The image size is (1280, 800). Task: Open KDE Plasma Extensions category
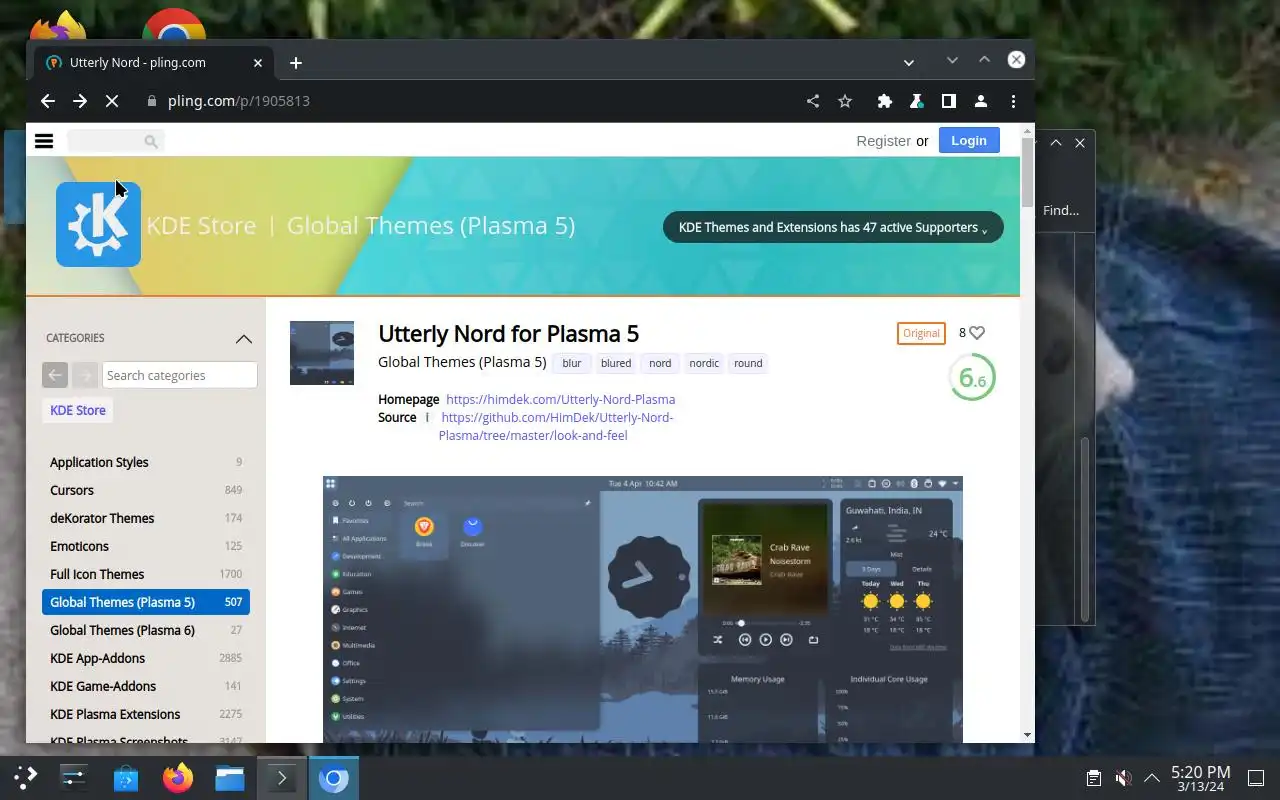[146, 714]
